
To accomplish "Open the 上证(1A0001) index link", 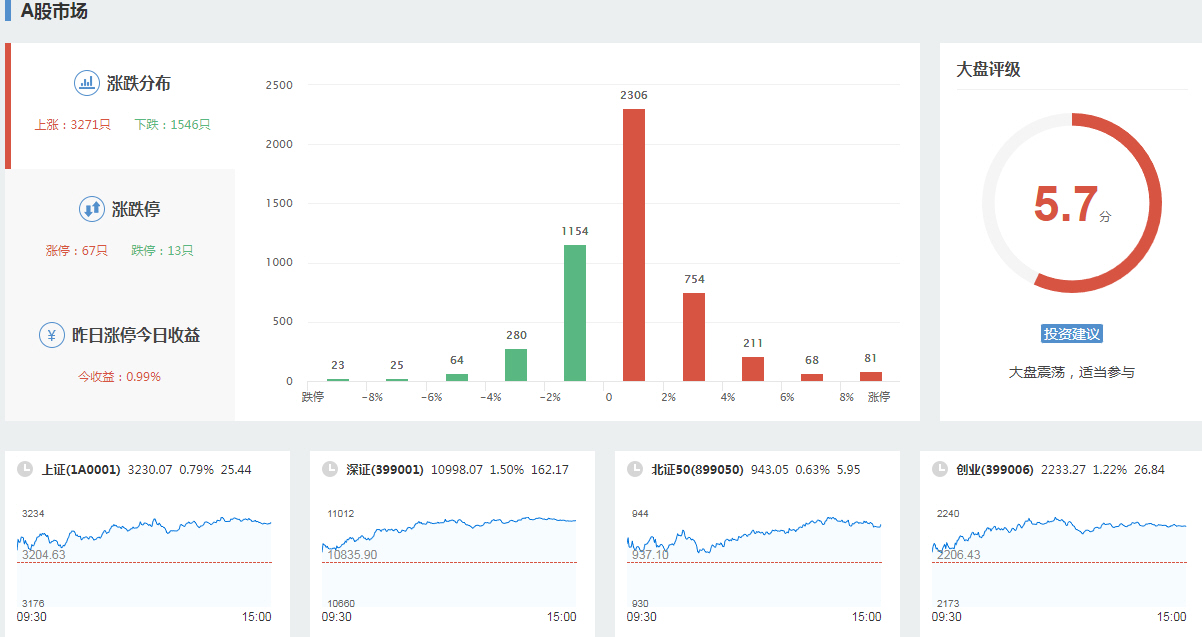I will click(x=81, y=469).
